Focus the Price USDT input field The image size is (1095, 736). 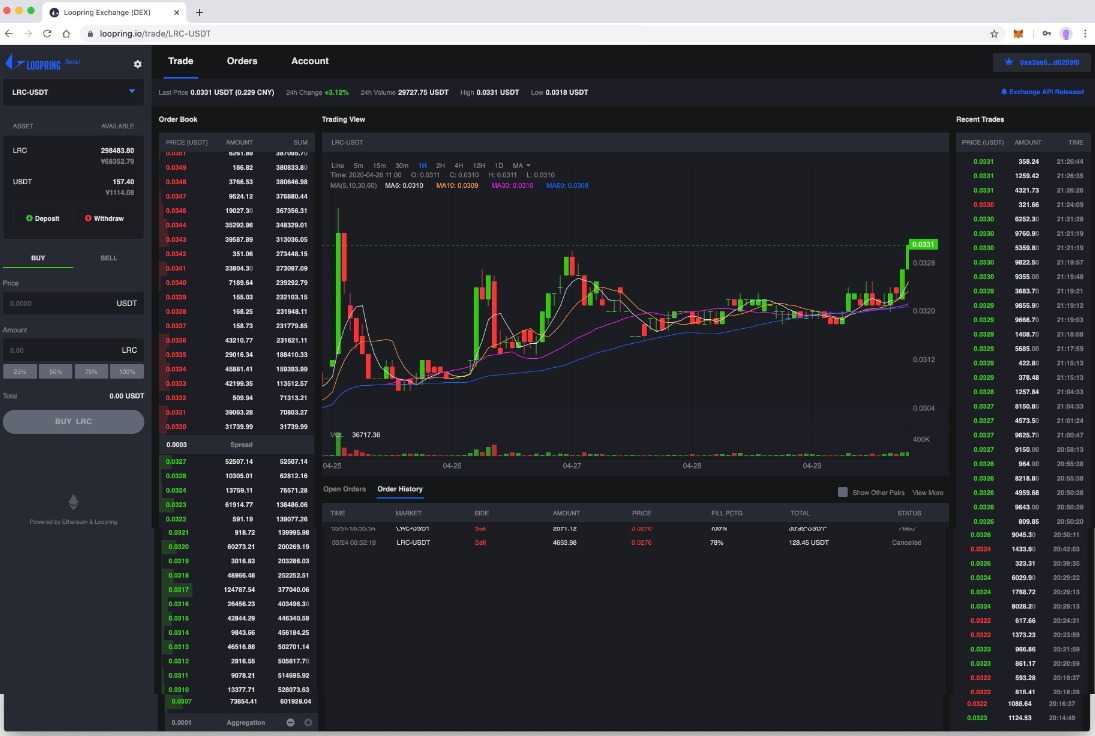tap(73, 303)
